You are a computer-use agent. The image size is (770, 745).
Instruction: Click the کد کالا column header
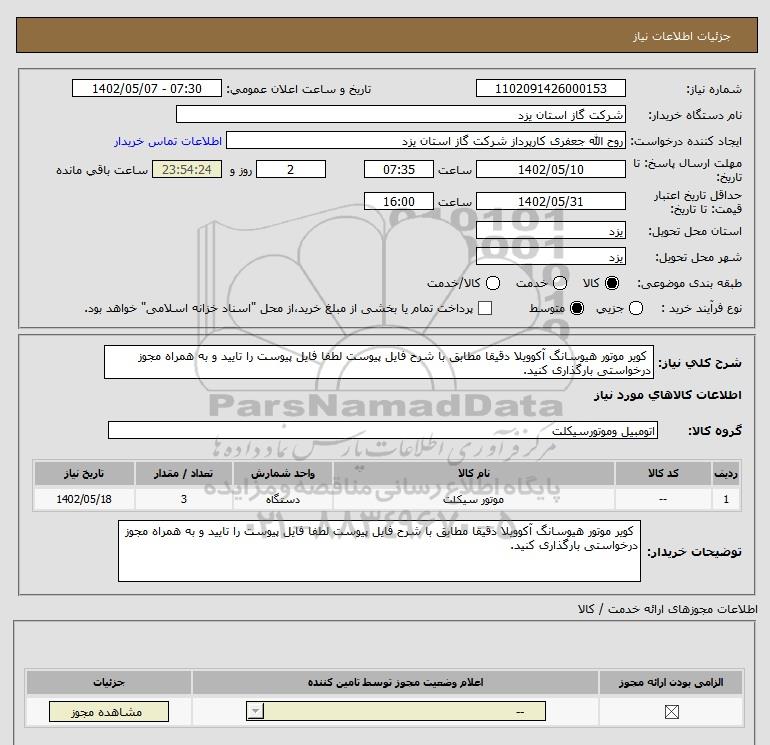pyautogui.click(x=663, y=473)
